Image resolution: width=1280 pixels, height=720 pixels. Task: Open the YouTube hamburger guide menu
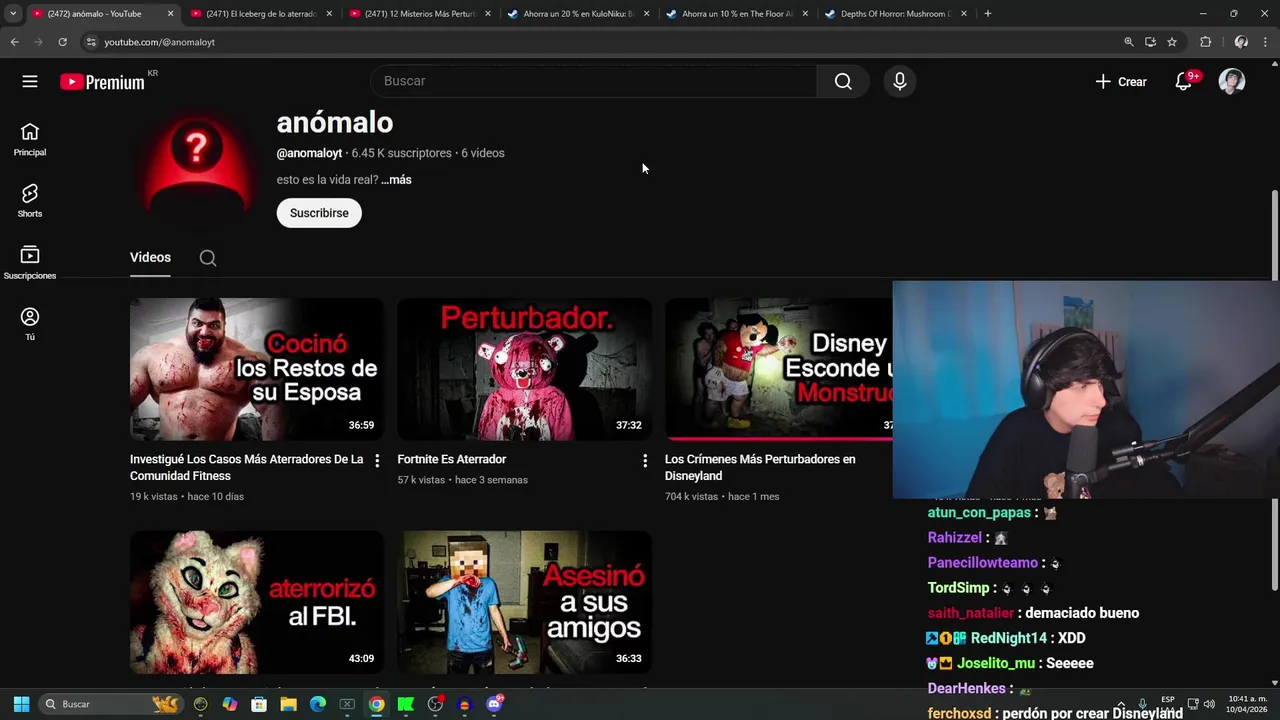pos(30,81)
